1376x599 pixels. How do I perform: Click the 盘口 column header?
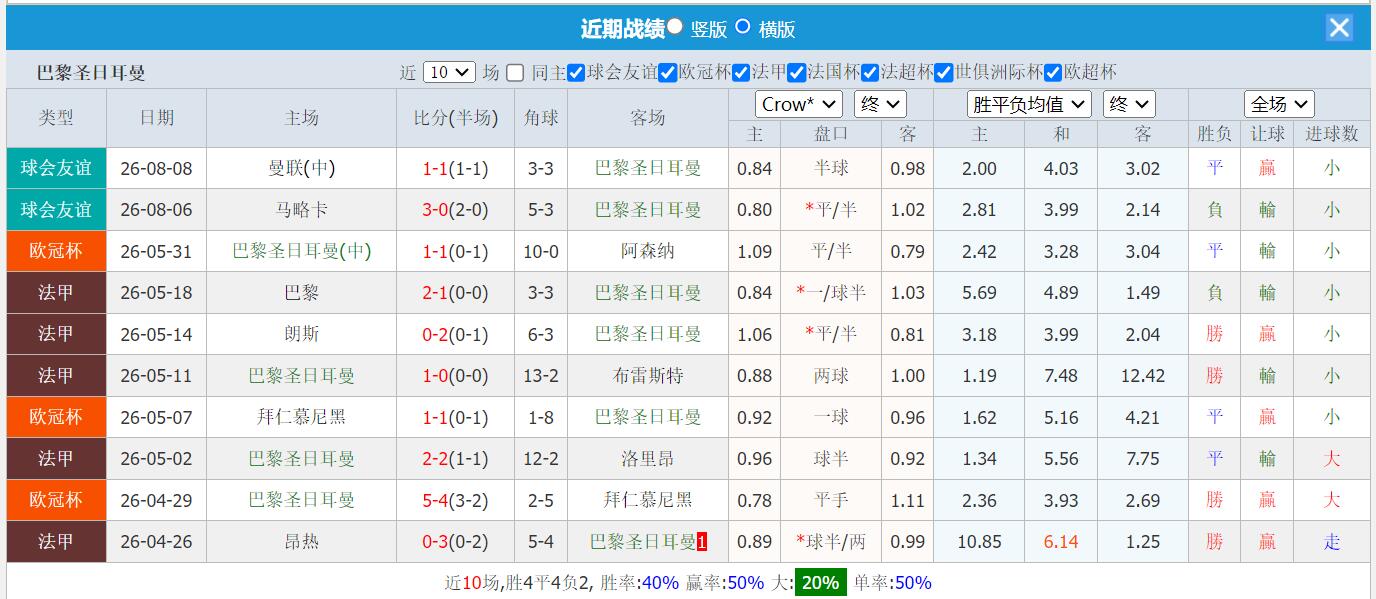831,134
